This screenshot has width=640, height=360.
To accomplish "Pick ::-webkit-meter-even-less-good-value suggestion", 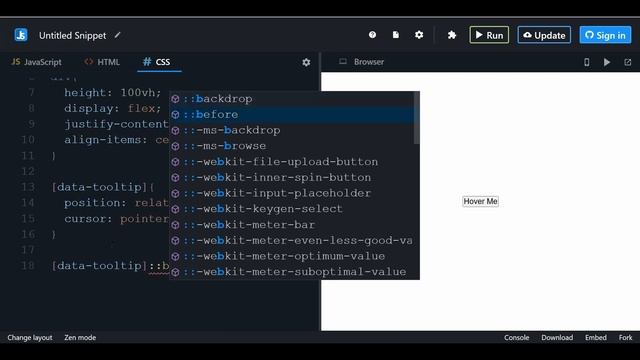I will pos(292,240).
